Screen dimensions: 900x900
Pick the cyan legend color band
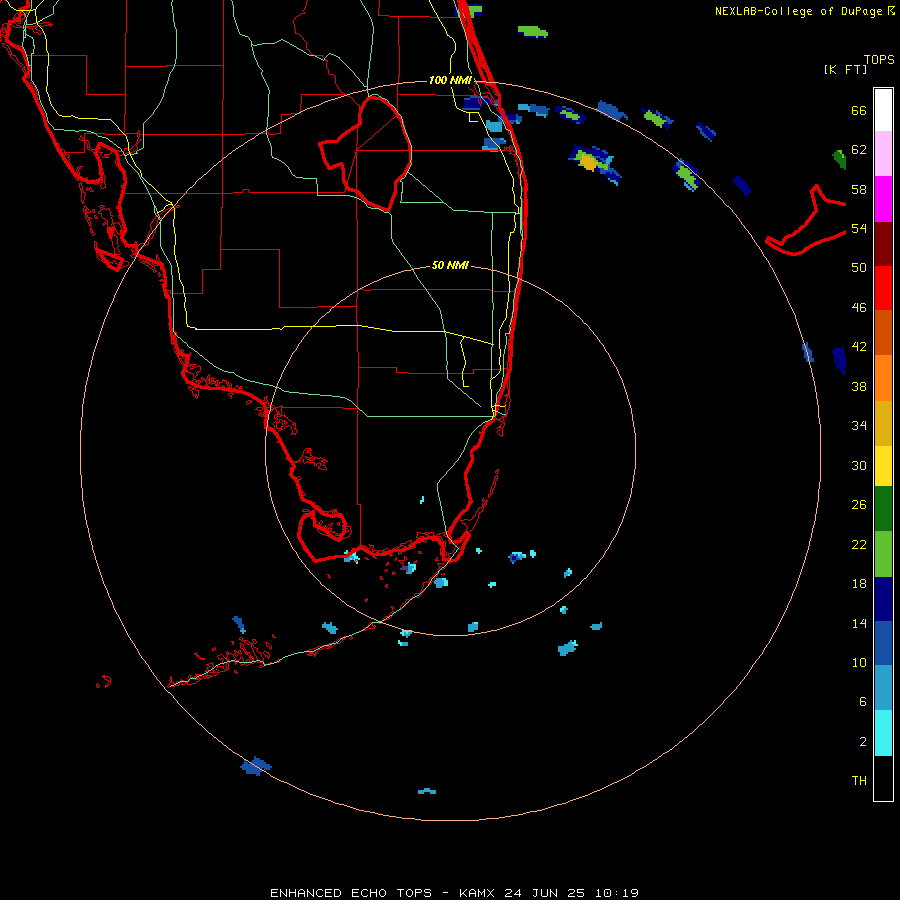click(x=883, y=733)
